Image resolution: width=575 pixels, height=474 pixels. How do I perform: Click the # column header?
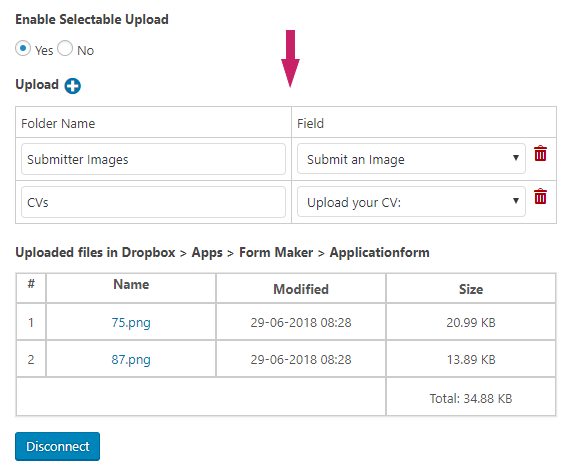click(31, 284)
